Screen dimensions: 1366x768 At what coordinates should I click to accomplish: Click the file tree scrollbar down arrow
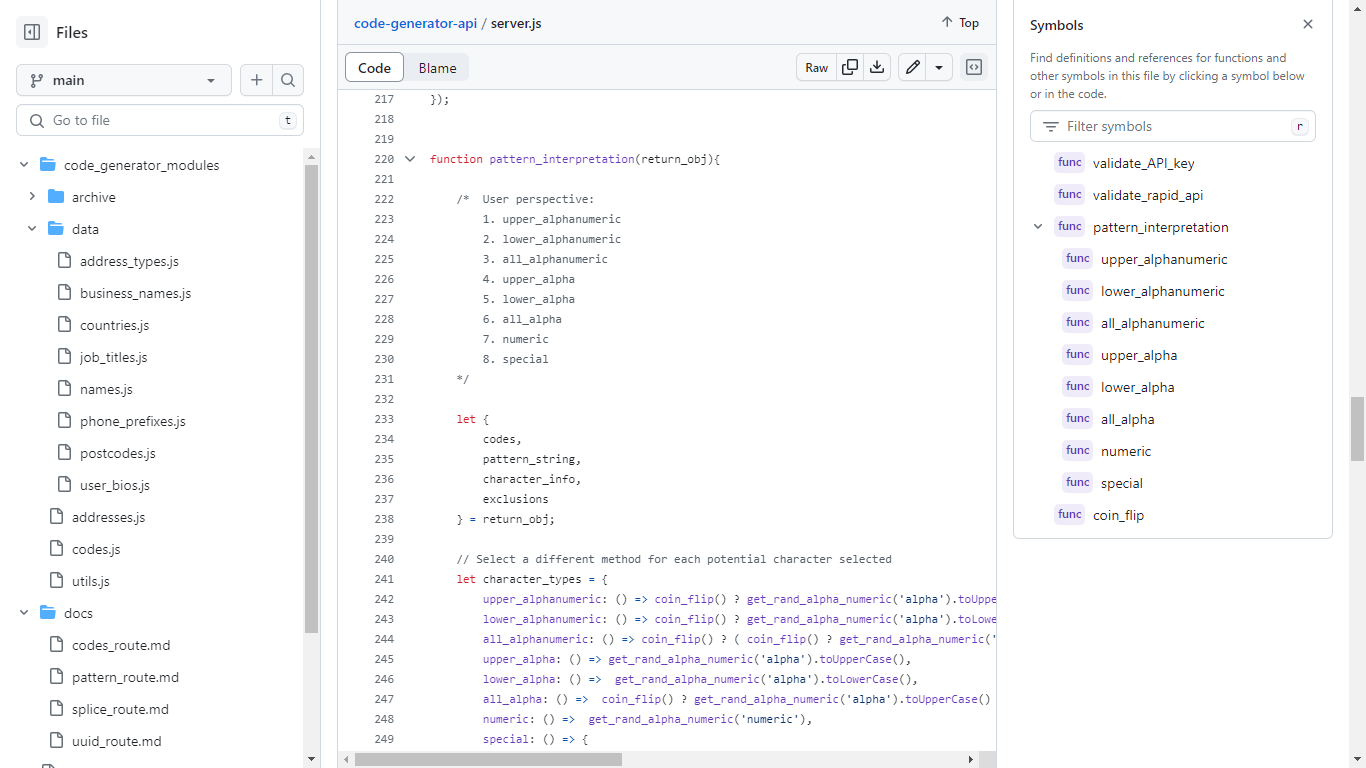pyautogui.click(x=311, y=759)
